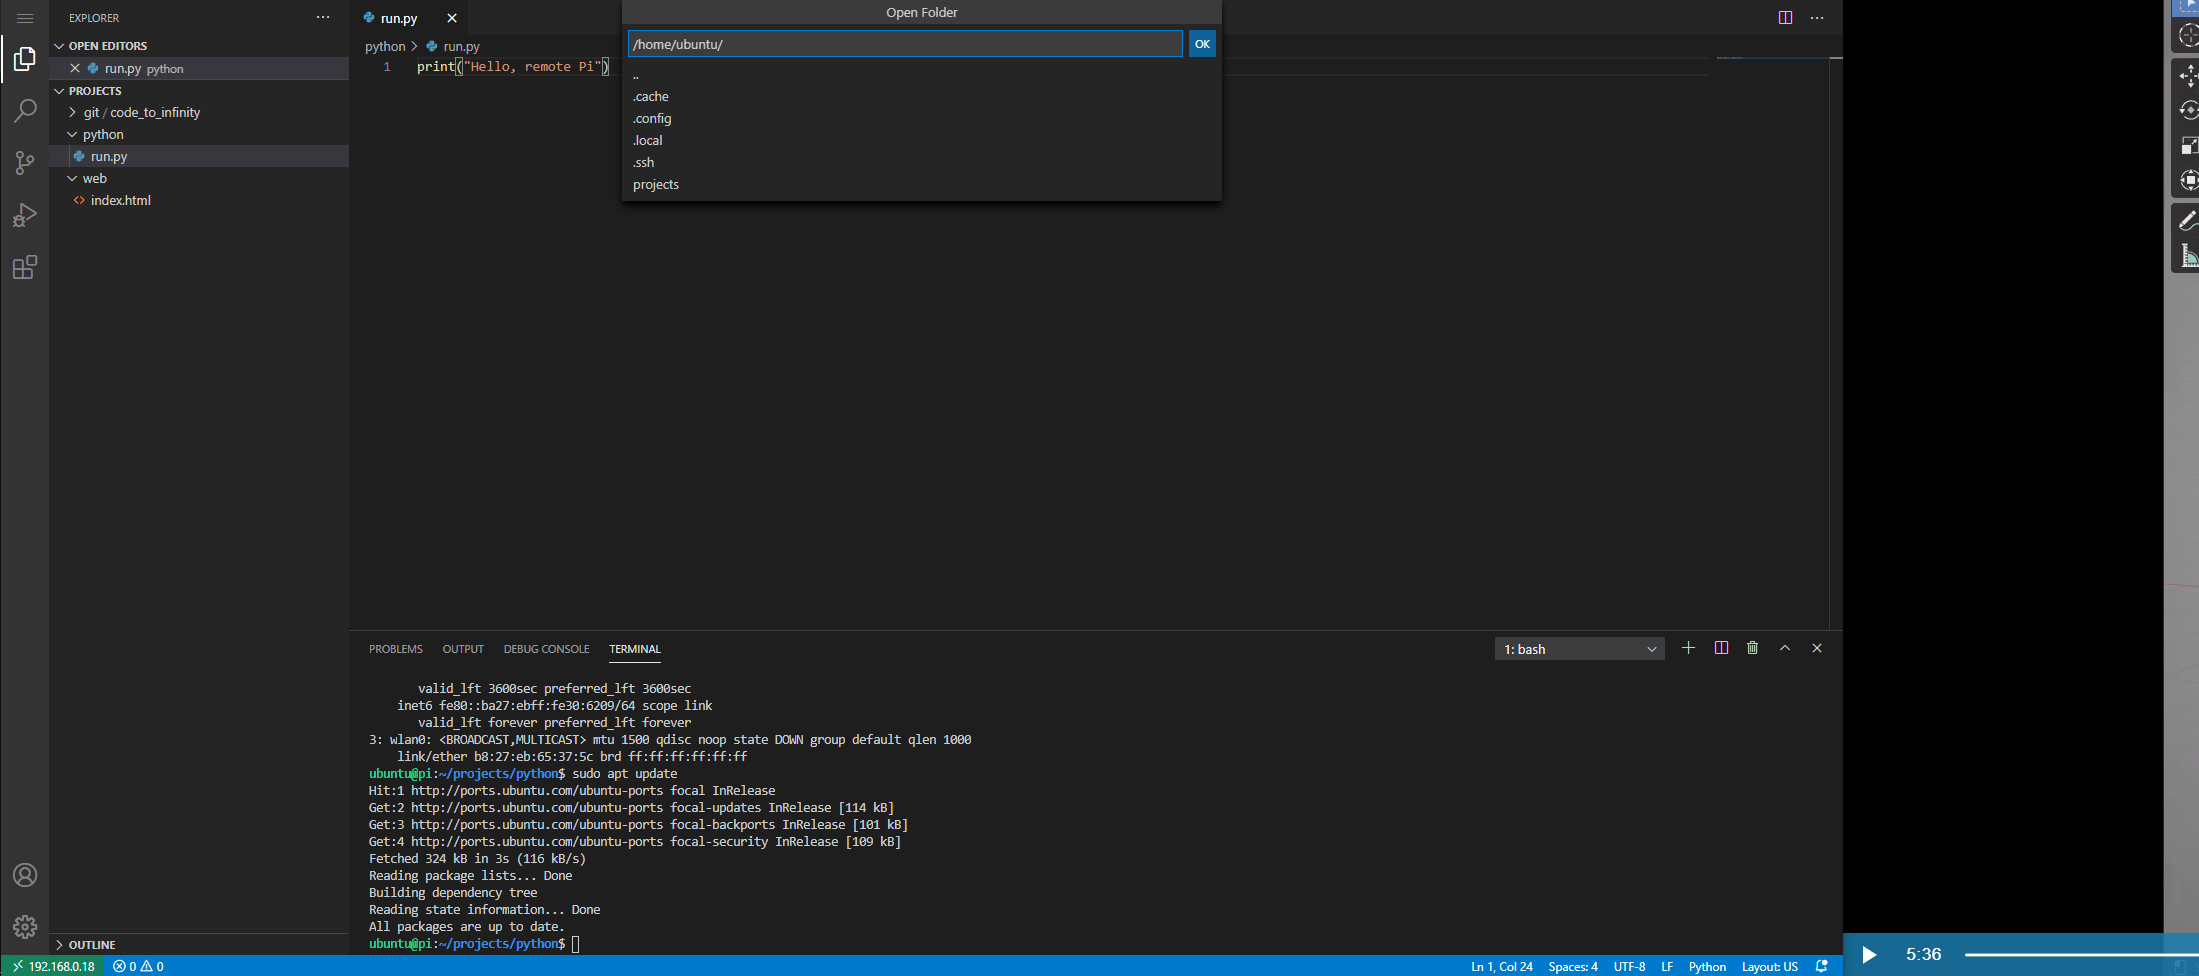Click the remote host 192.168.0.18 indicator
The width and height of the screenshot is (2199, 976).
point(53,966)
